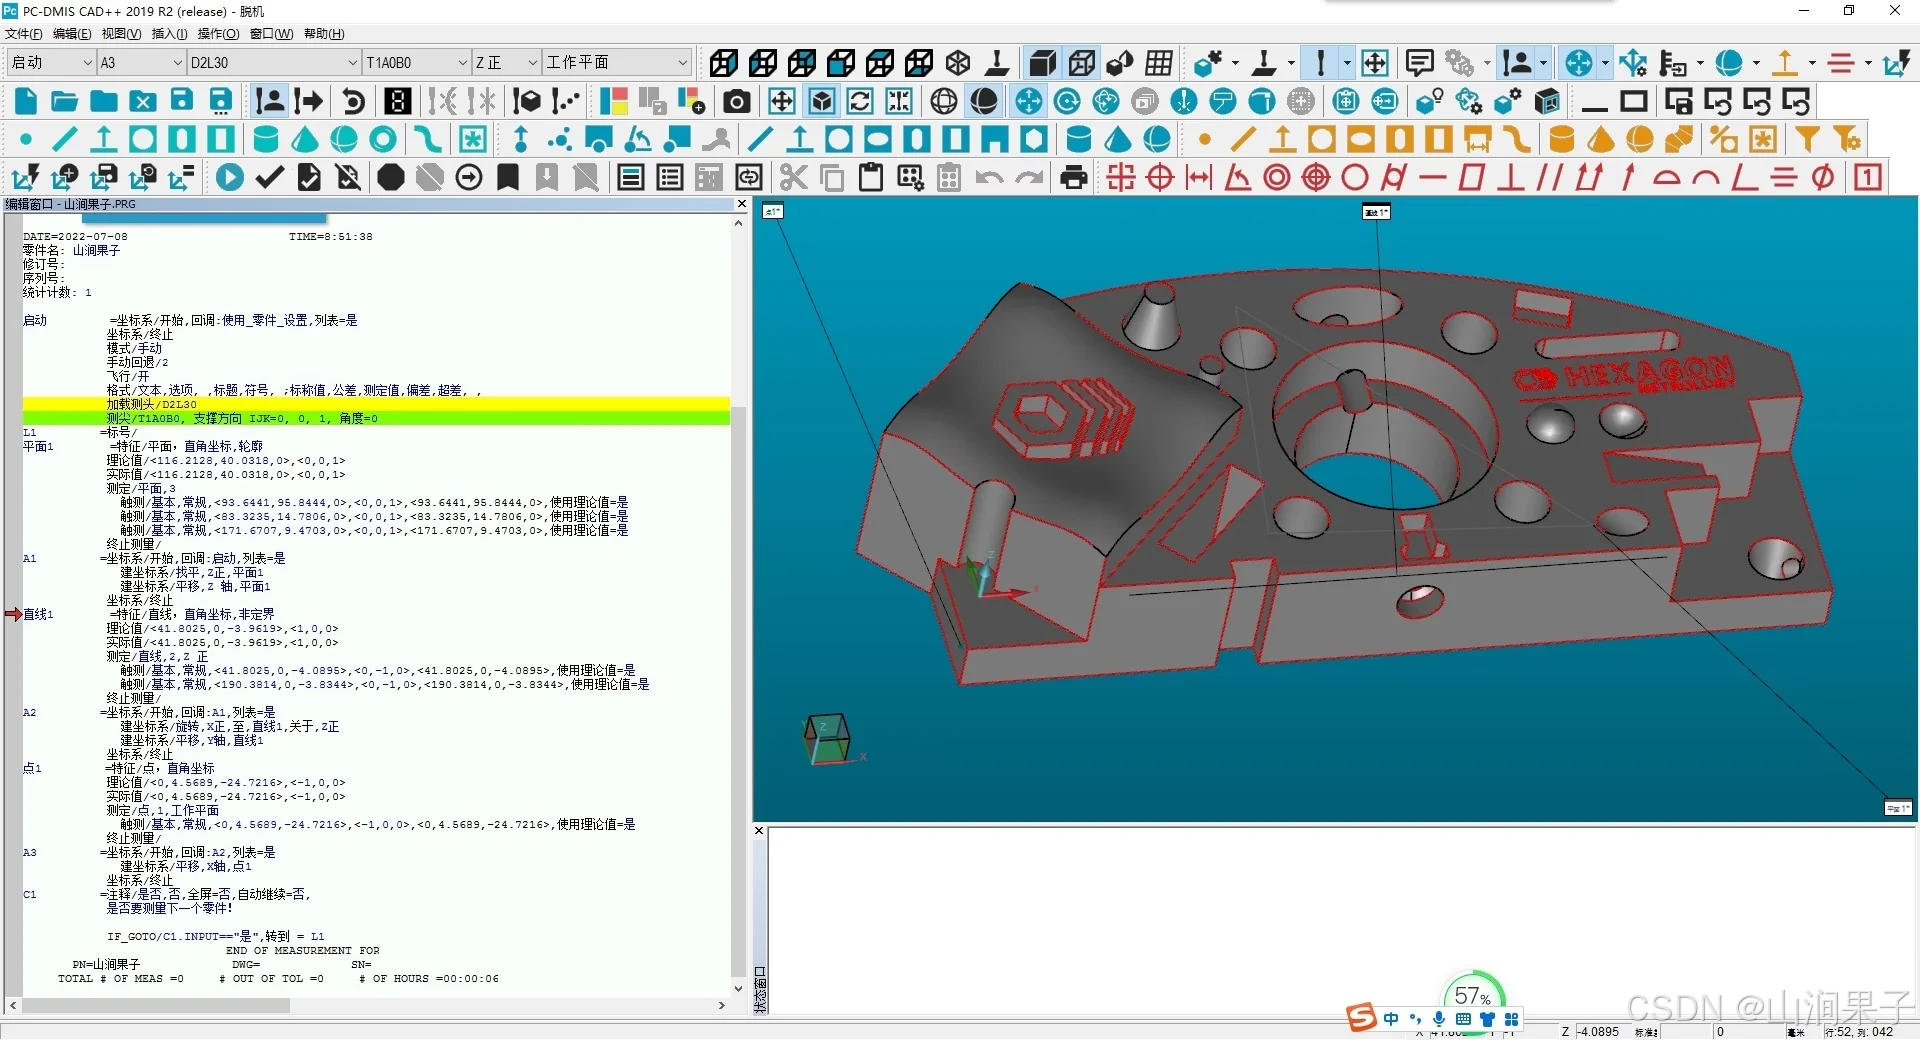1920x1040 pixels.
Task: Open the 窗口(W) menu
Action: (271, 34)
